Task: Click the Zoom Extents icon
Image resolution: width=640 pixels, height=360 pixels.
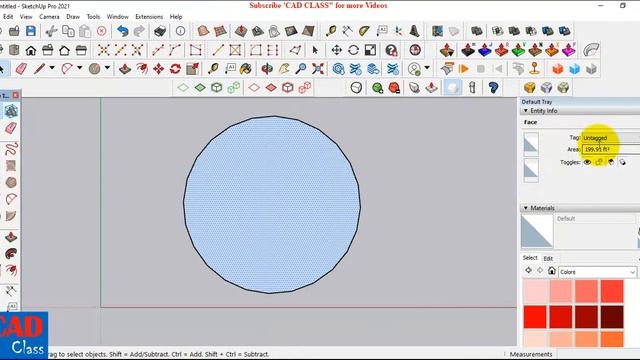Action: 318,69
